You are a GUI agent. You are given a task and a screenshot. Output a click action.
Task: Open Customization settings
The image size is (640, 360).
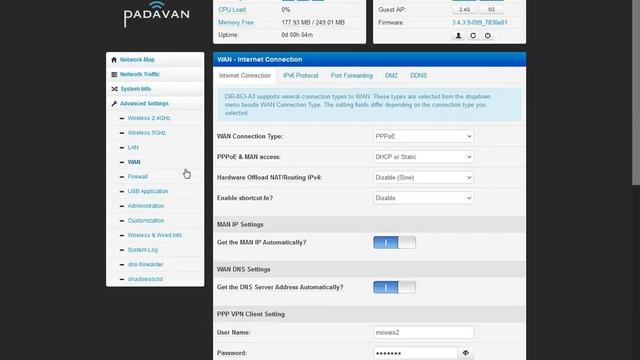[146, 220]
